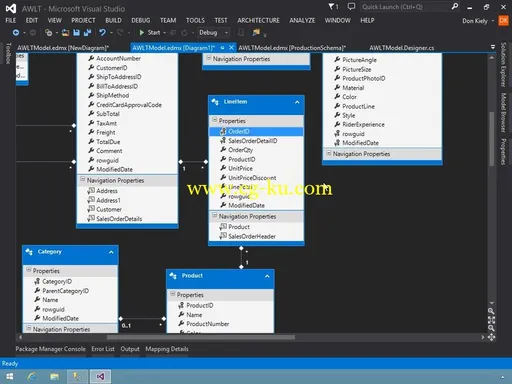Open the Error List panel
512x384 pixels.
[103, 349]
